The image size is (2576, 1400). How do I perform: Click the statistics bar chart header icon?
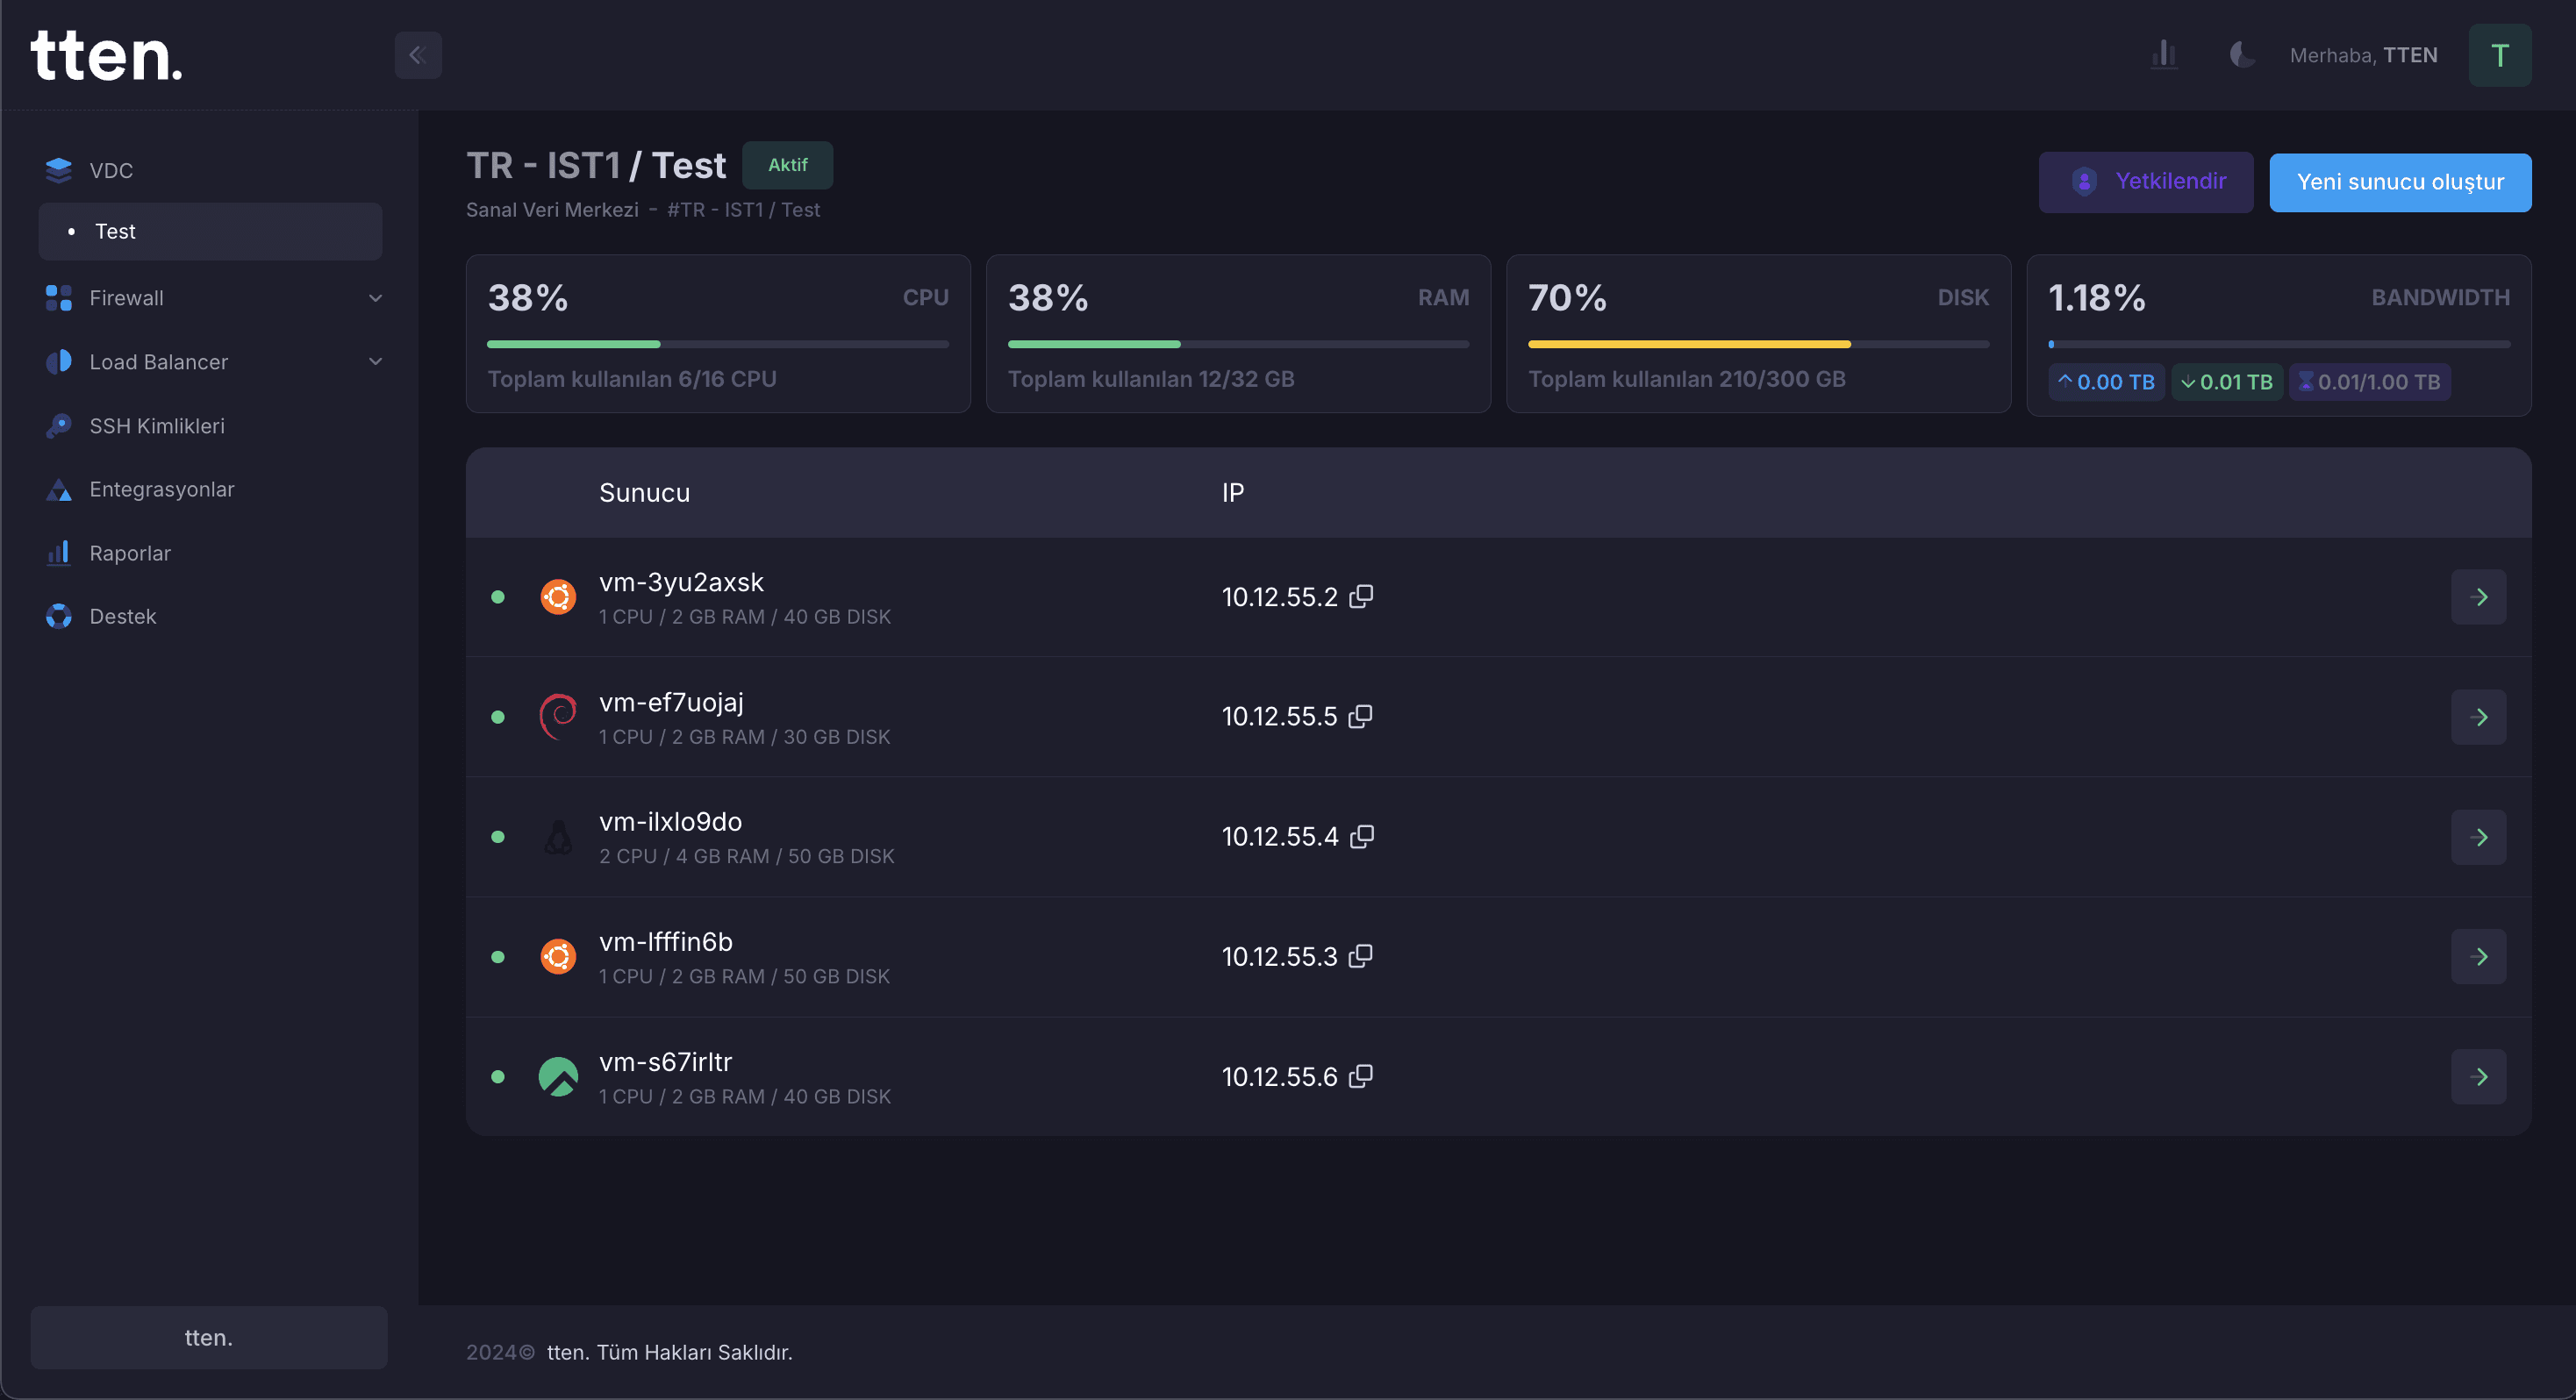pyautogui.click(x=2164, y=55)
